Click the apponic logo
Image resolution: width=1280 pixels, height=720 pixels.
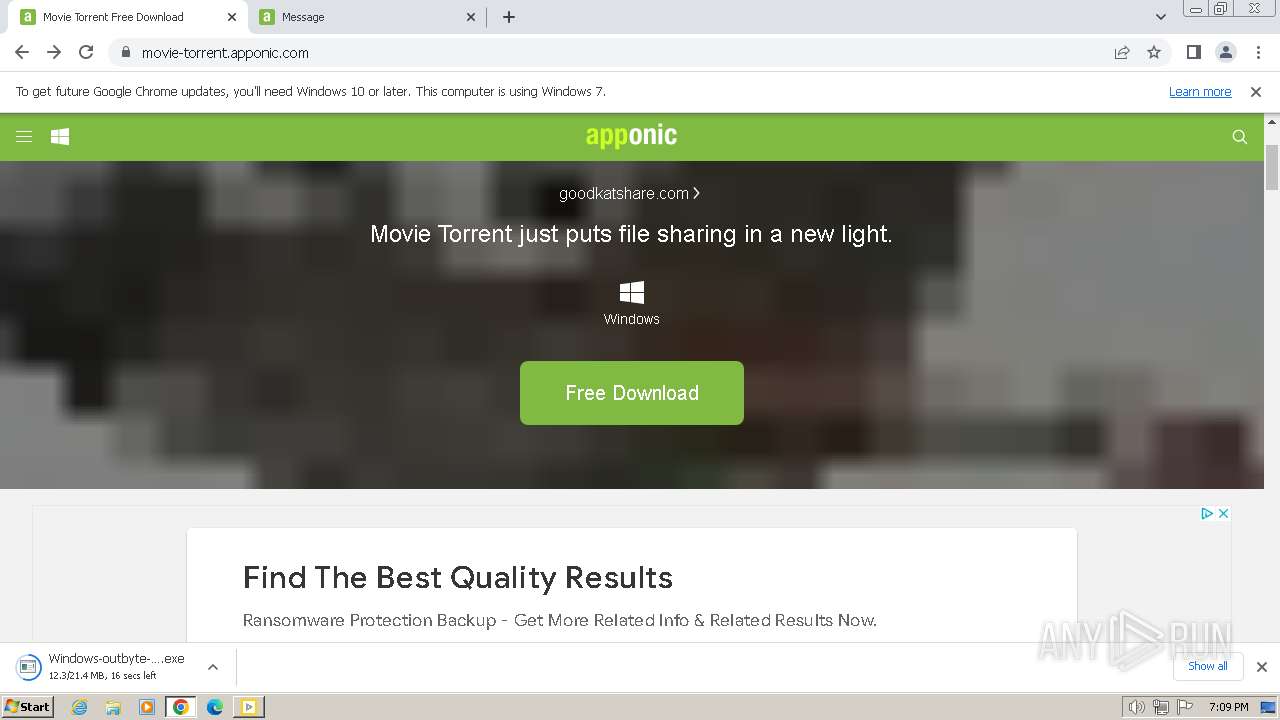pos(631,136)
